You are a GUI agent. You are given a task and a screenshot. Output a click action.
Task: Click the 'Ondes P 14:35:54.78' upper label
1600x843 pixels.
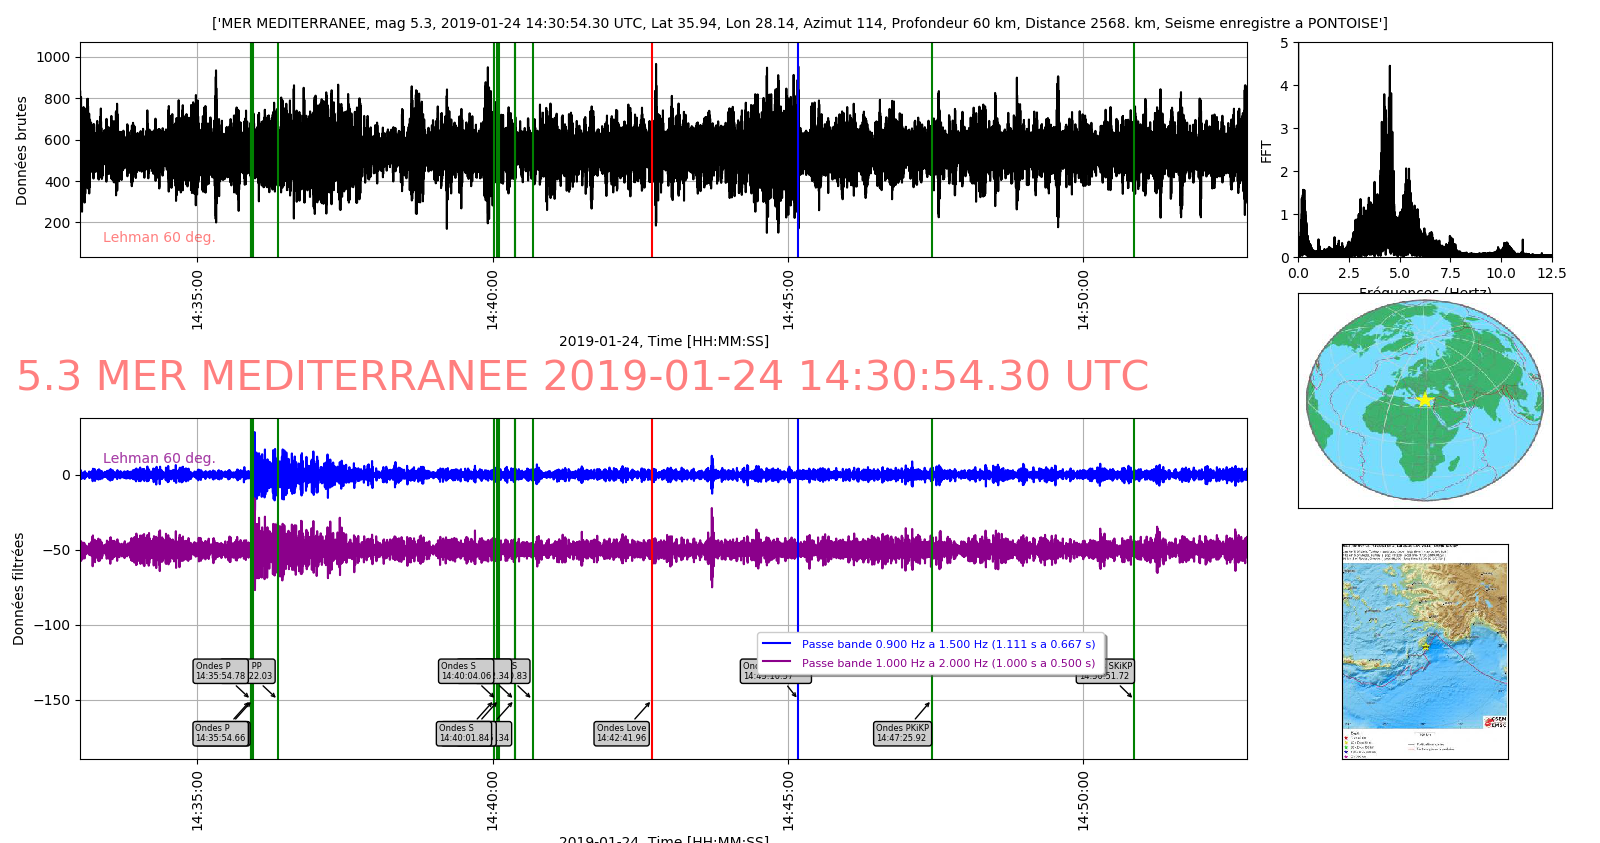[x=220, y=671]
